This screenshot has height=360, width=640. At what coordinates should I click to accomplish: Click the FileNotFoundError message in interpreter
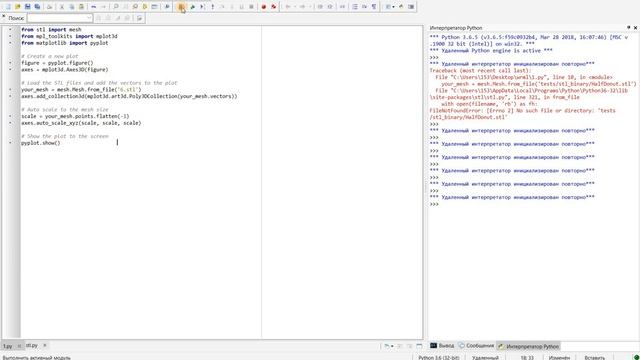[522, 114]
